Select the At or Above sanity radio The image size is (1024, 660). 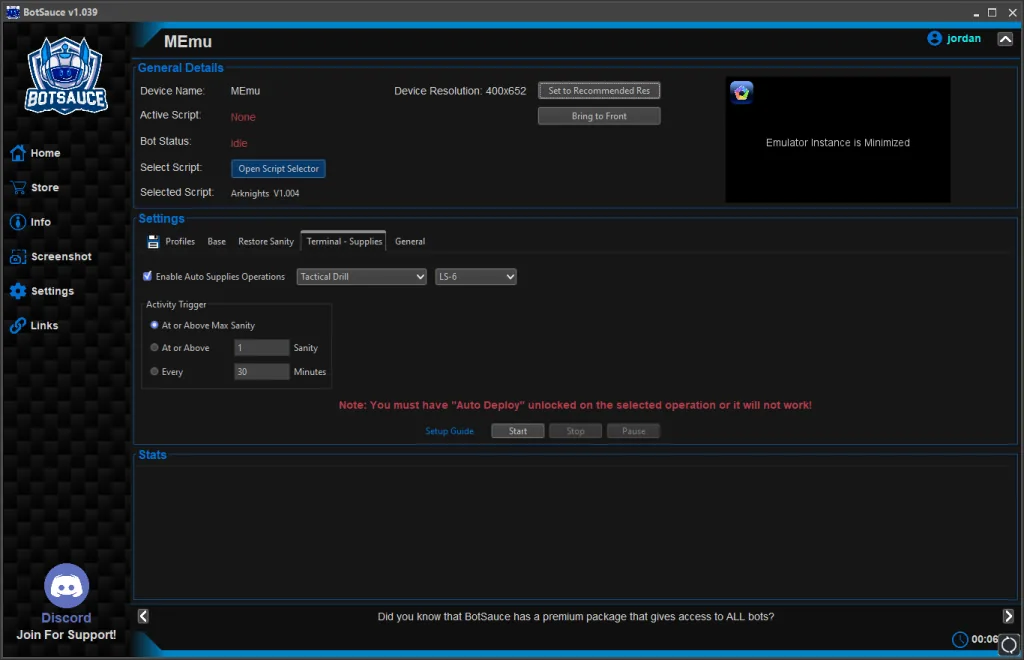pos(154,348)
